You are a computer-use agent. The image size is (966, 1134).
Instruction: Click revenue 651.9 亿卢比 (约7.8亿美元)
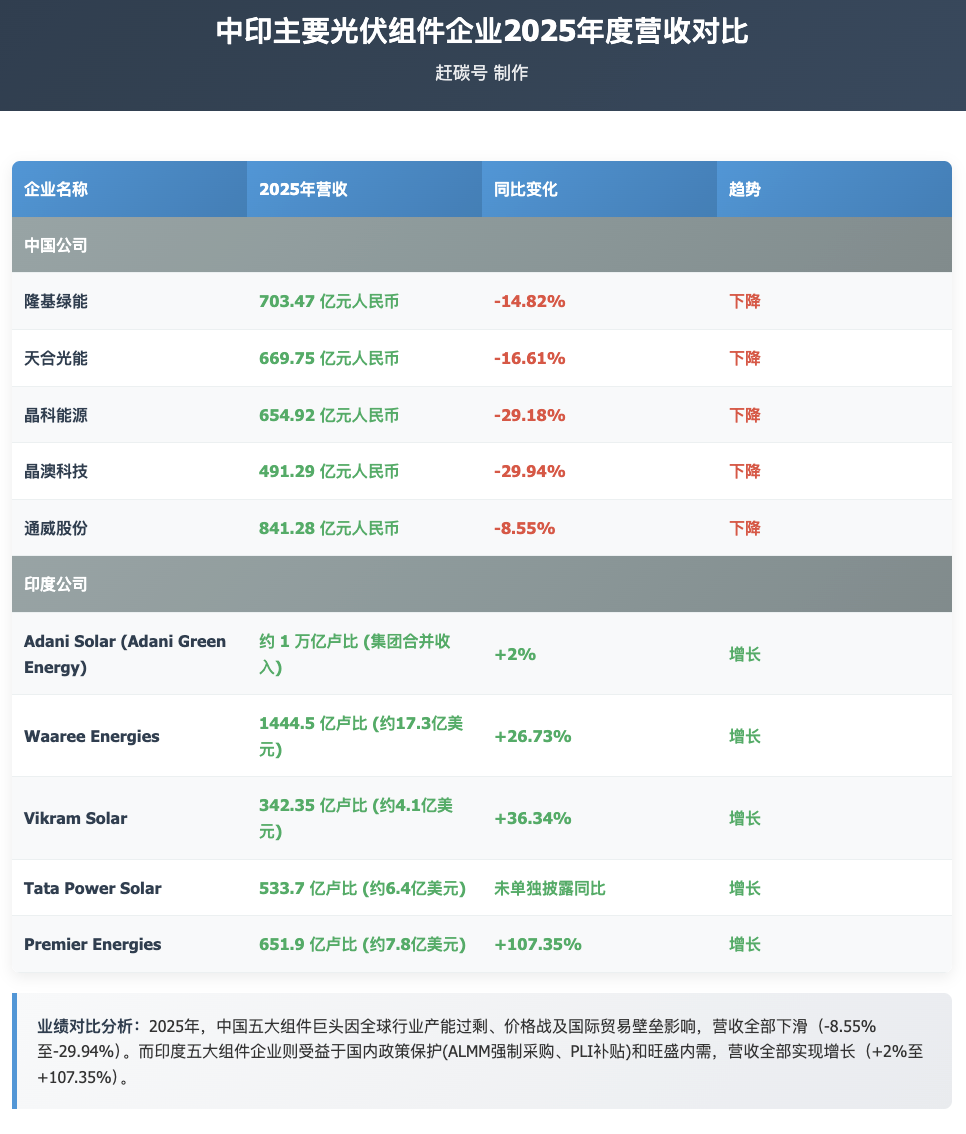coord(362,945)
